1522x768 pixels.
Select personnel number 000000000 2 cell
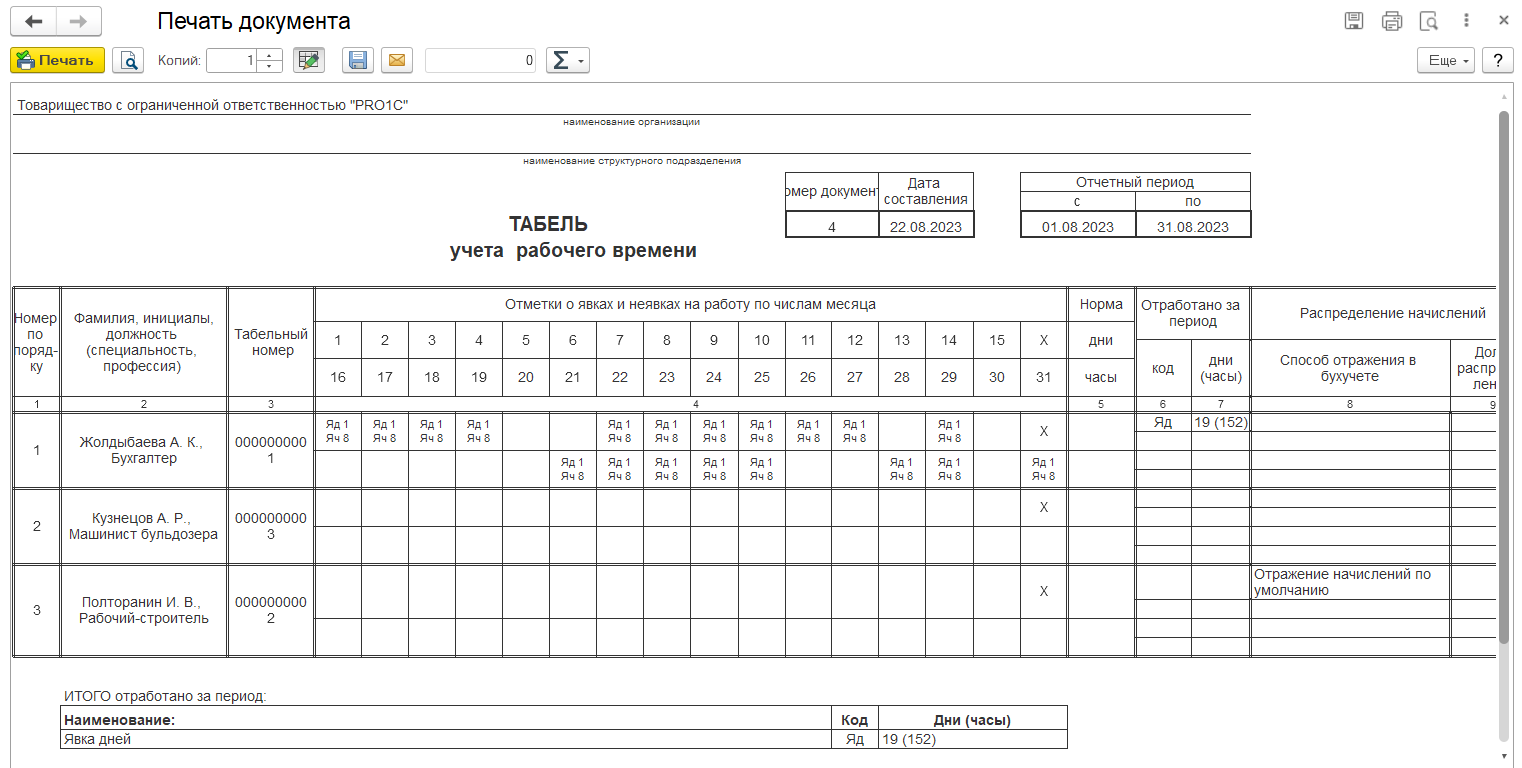pos(272,610)
